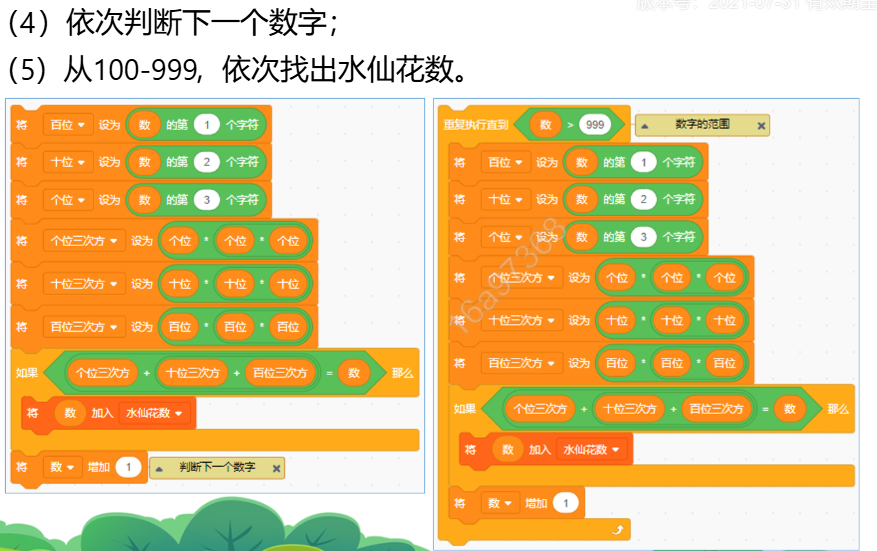Click the 如果 label inside the repeat-until loop
This screenshot has width=877, height=551.
[x=464, y=409]
